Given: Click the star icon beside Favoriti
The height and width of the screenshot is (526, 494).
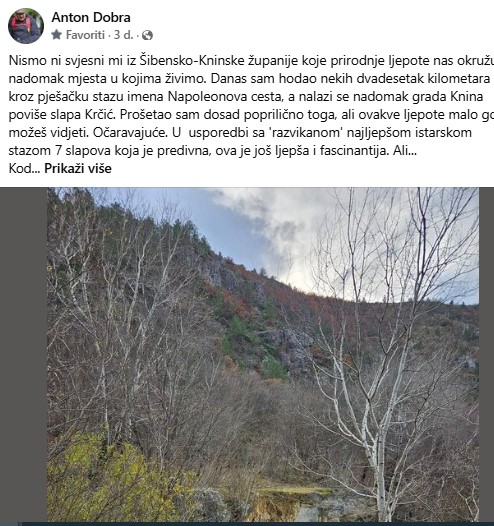Looking at the screenshot, I should [57, 35].
